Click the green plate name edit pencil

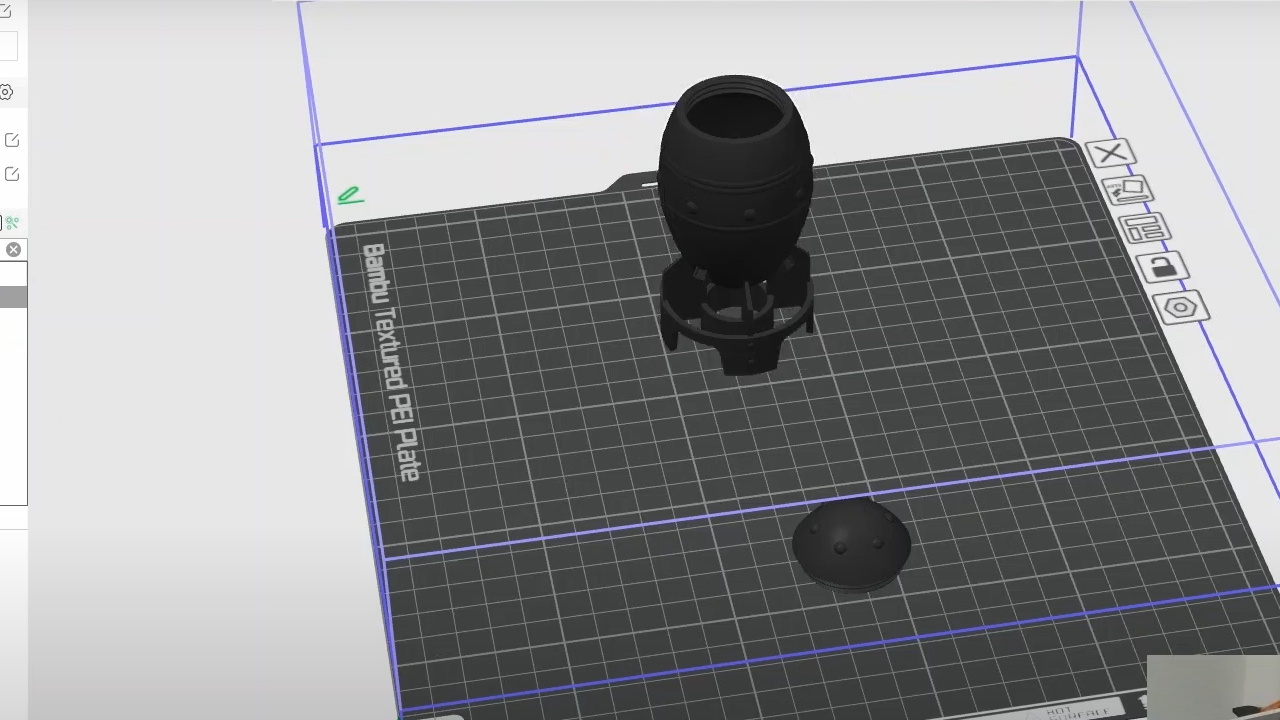[349, 195]
